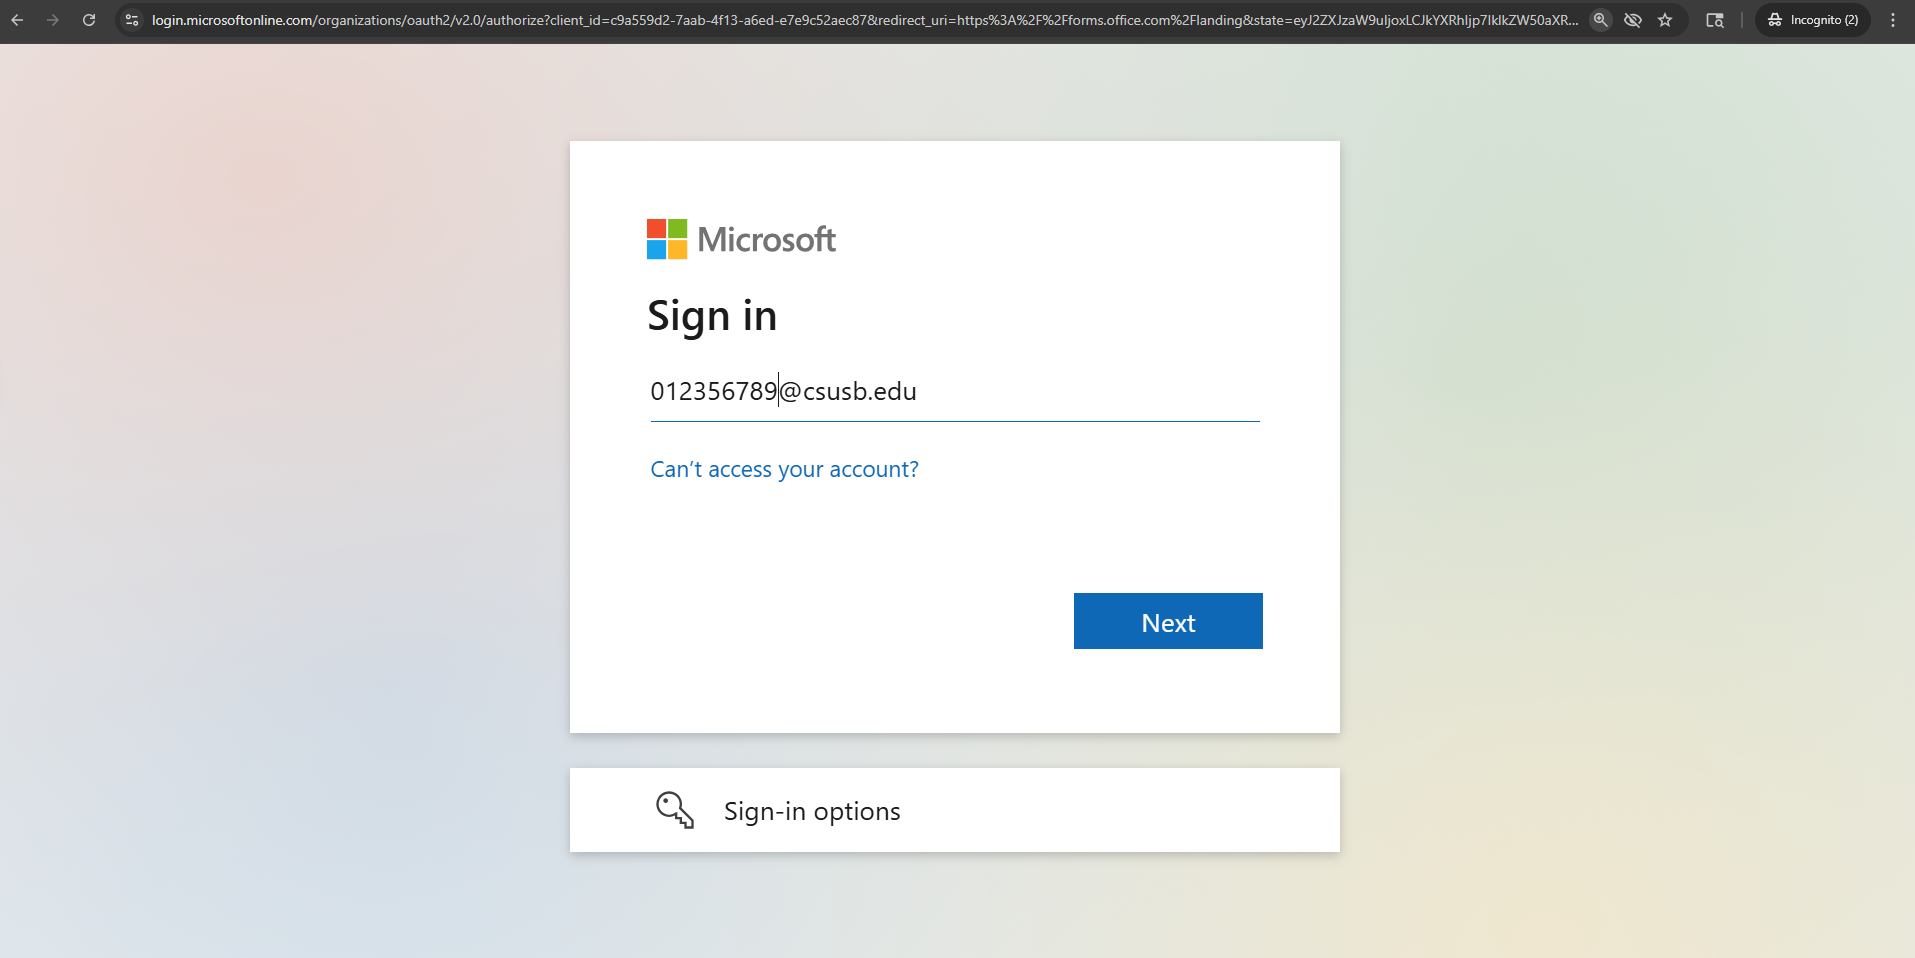Image resolution: width=1915 pixels, height=958 pixels.
Task: Click the browser forward arrow
Action: click(x=53, y=20)
